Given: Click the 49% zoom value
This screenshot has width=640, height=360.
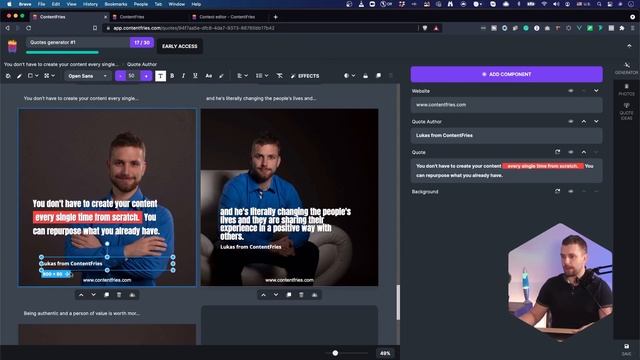Looking at the screenshot, I should [x=385, y=353].
